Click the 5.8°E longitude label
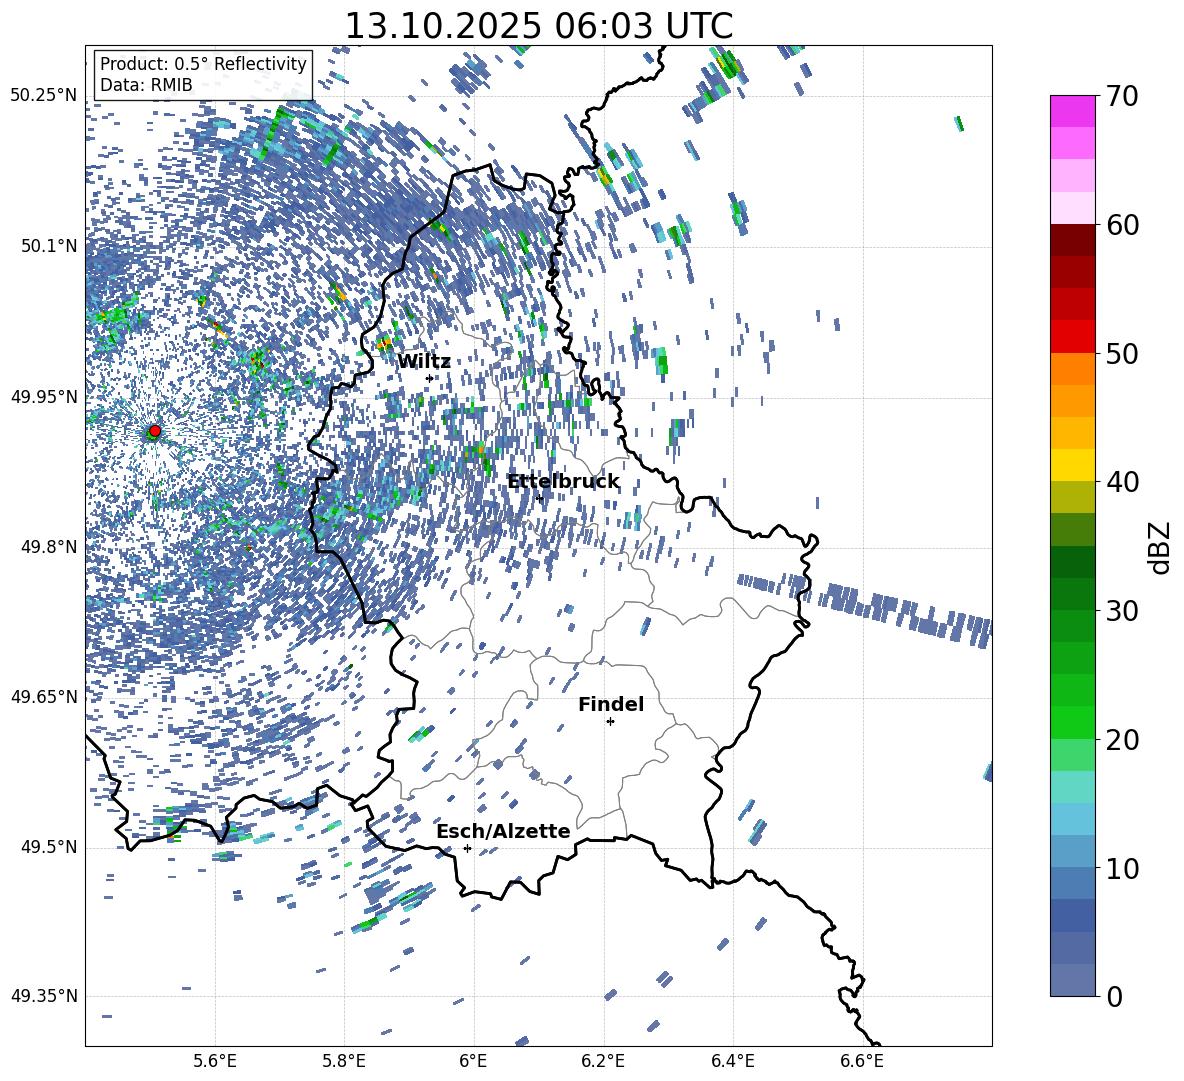Viewport: 1184px width, 1081px height. click(344, 1061)
